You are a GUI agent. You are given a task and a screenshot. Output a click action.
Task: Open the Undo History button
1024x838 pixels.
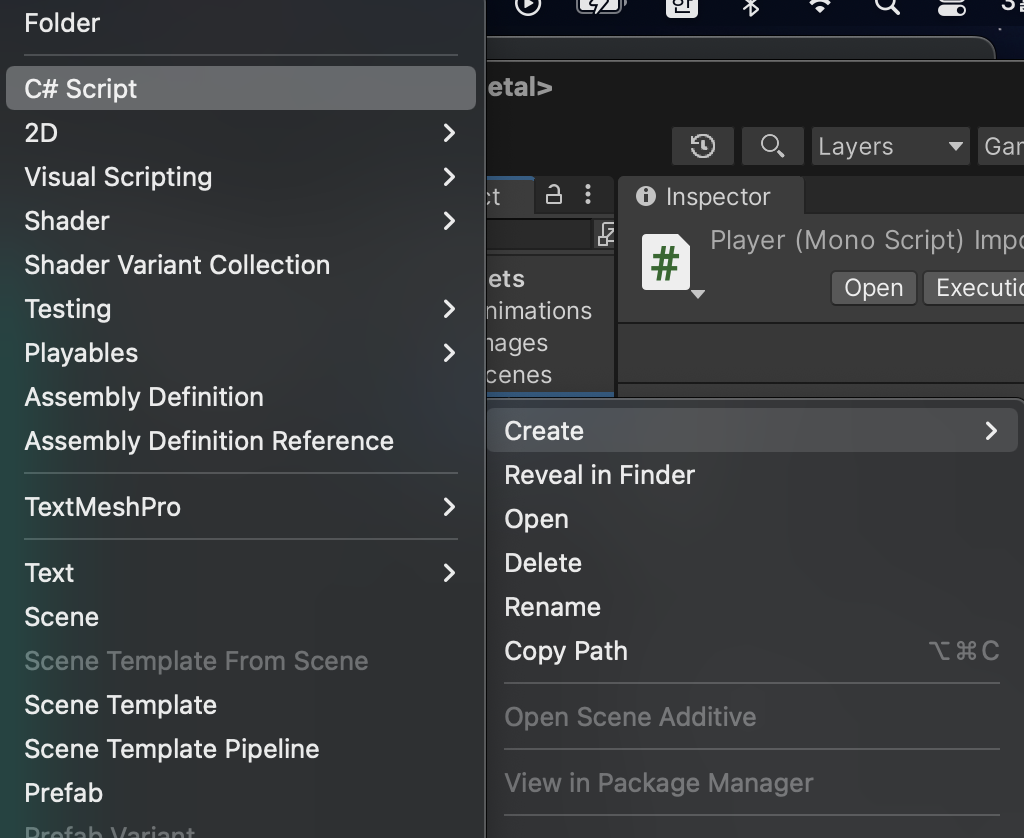(703, 146)
